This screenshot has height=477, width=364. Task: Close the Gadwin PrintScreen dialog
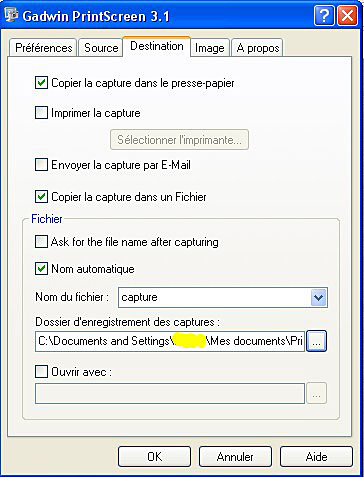tap(347, 16)
